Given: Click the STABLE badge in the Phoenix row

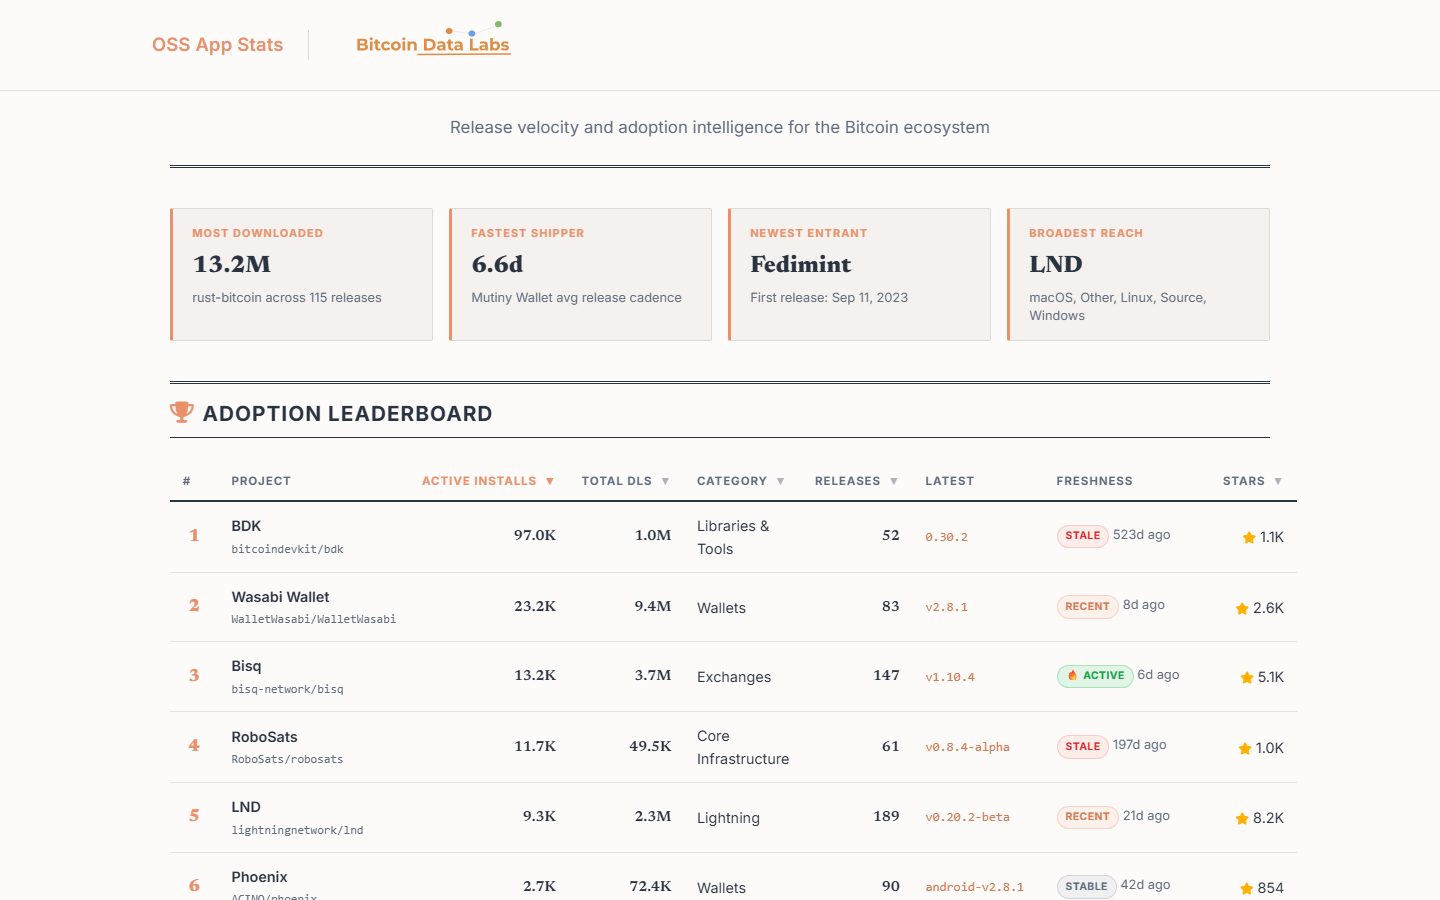Looking at the screenshot, I should tap(1086, 887).
